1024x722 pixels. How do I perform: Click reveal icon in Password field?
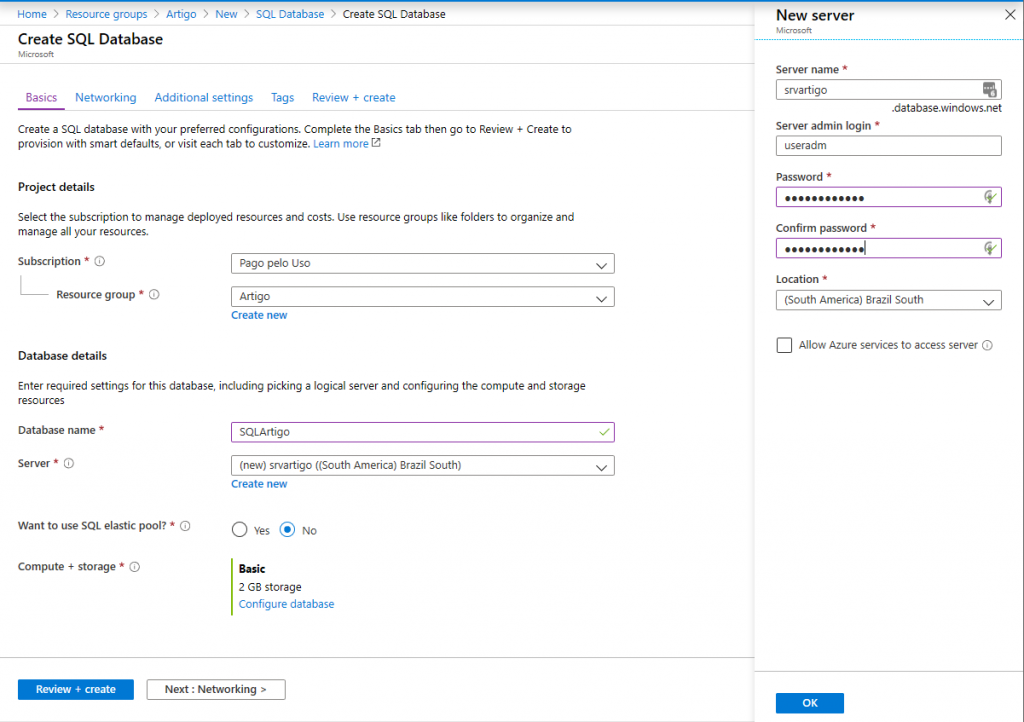pyautogui.click(x=990, y=197)
